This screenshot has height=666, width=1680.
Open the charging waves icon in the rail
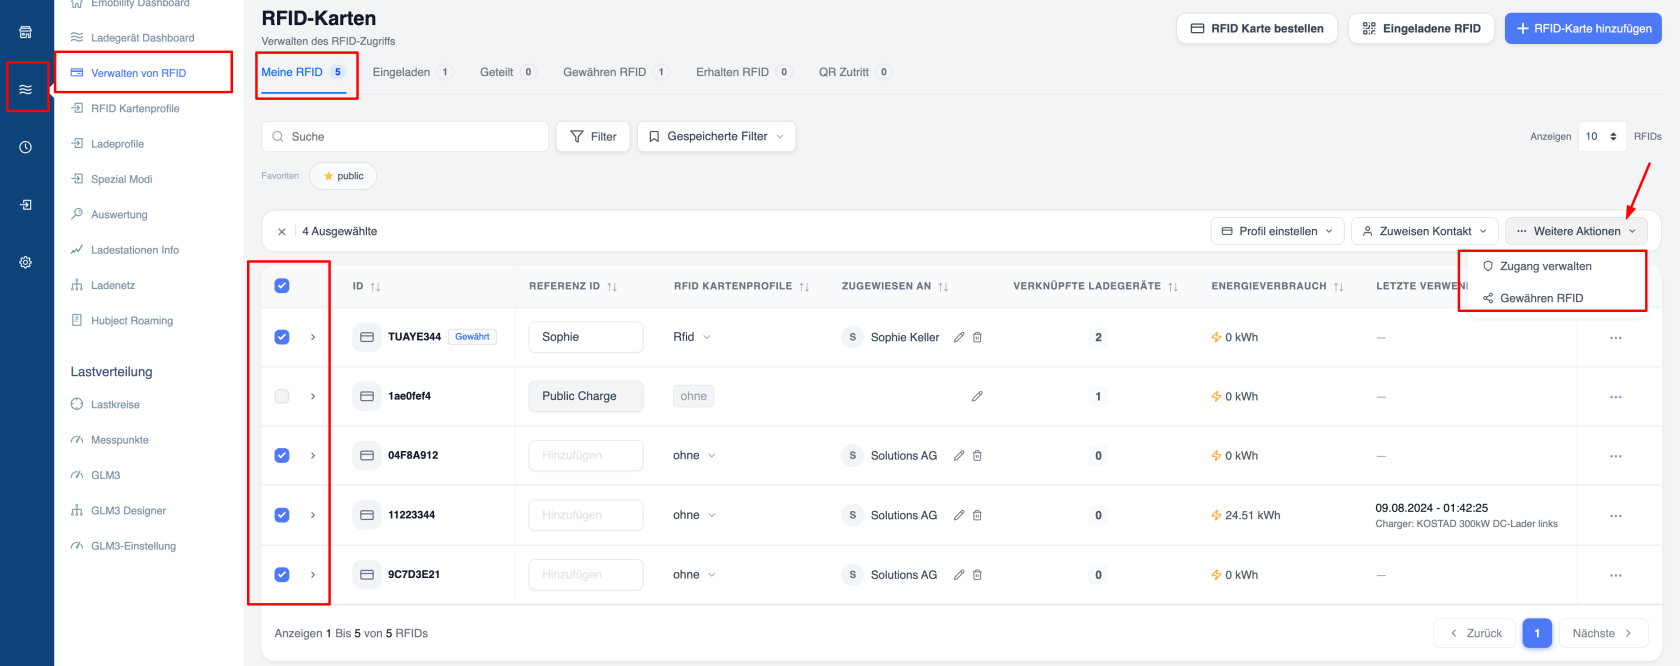(26, 90)
